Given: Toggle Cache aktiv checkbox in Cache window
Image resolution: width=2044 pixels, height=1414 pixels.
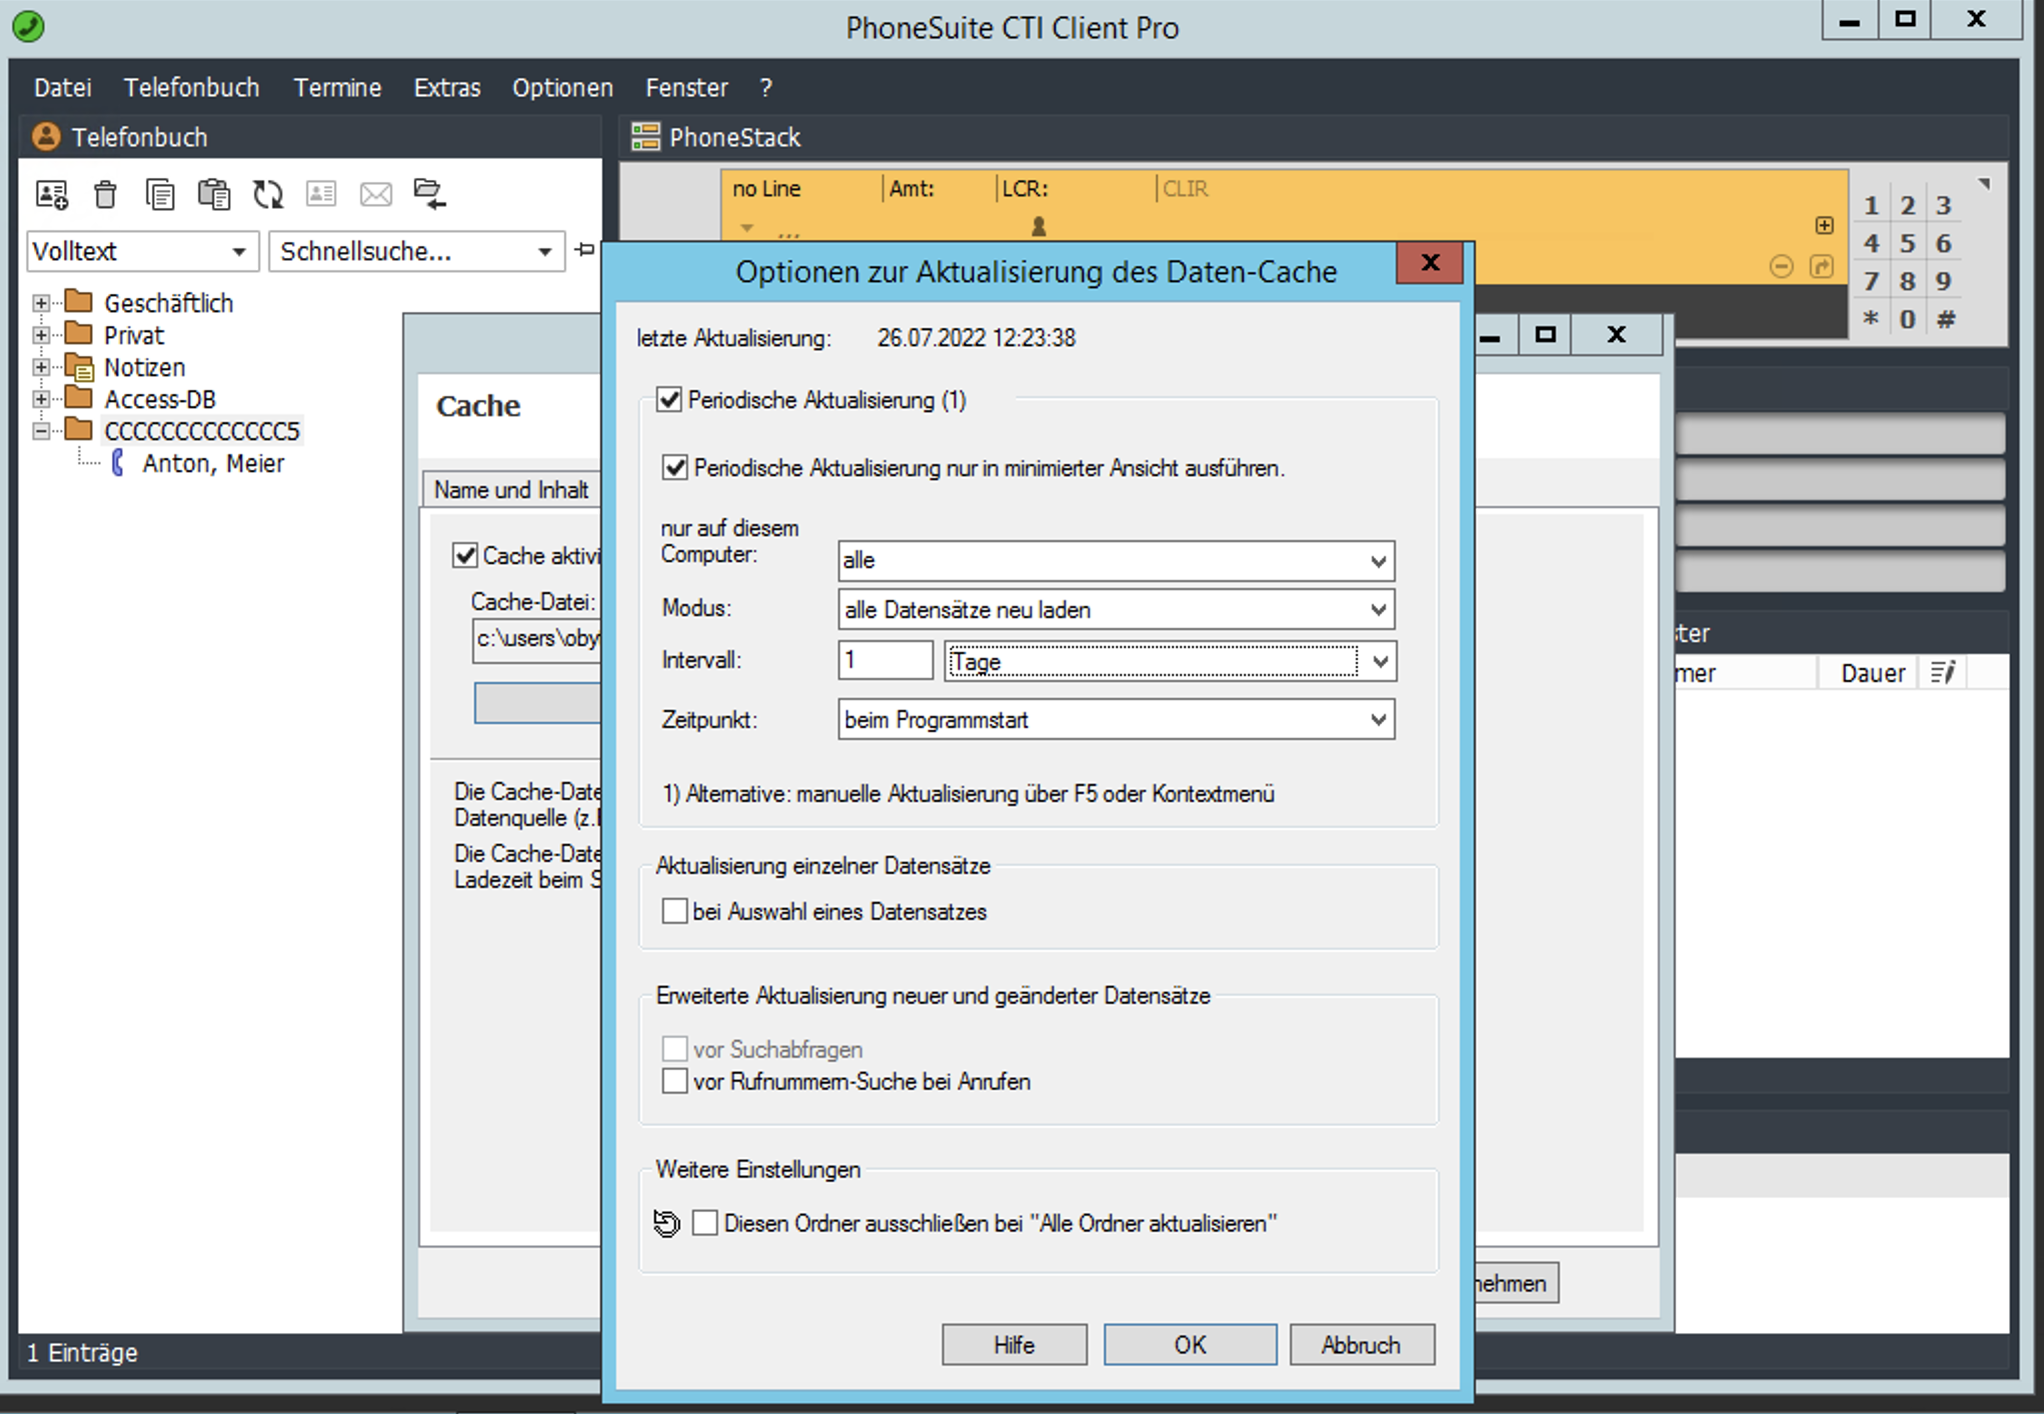Looking at the screenshot, I should tap(465, 555).
